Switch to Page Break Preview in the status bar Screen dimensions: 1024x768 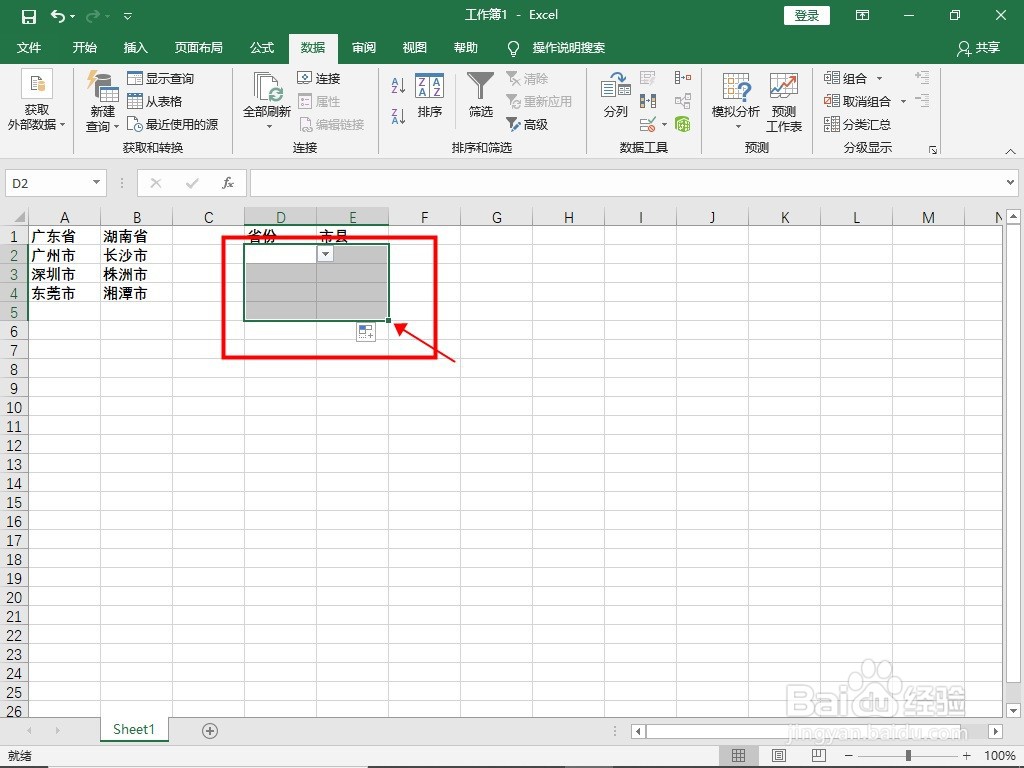[x=818, y=756]
